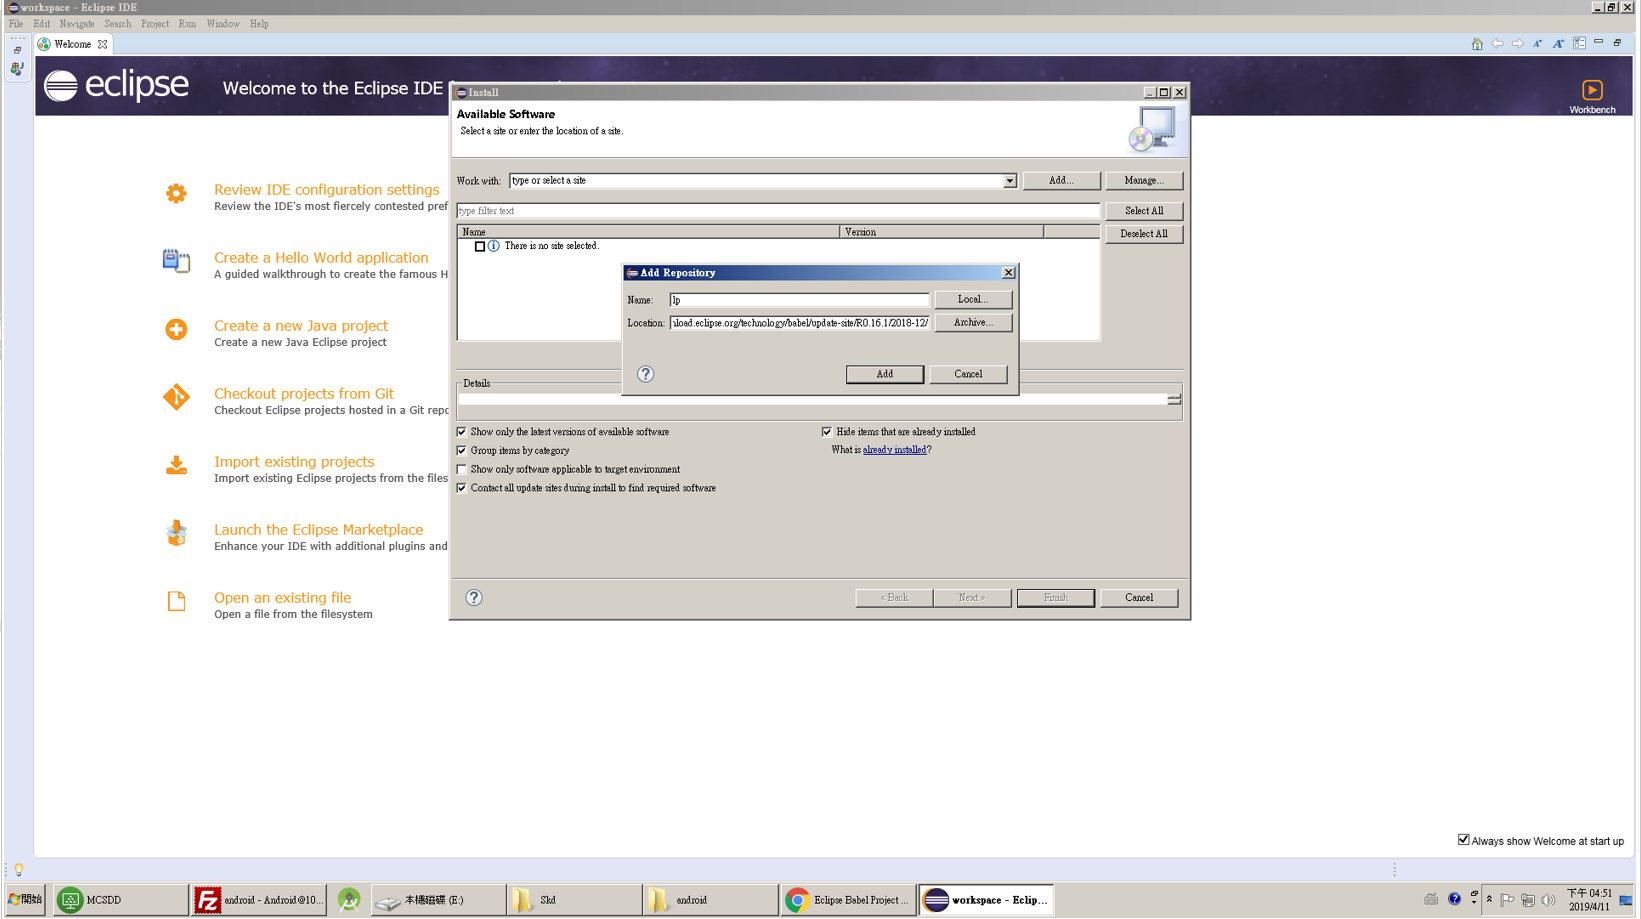
Task: Close the Welcome tab with X
Action: 103,44
